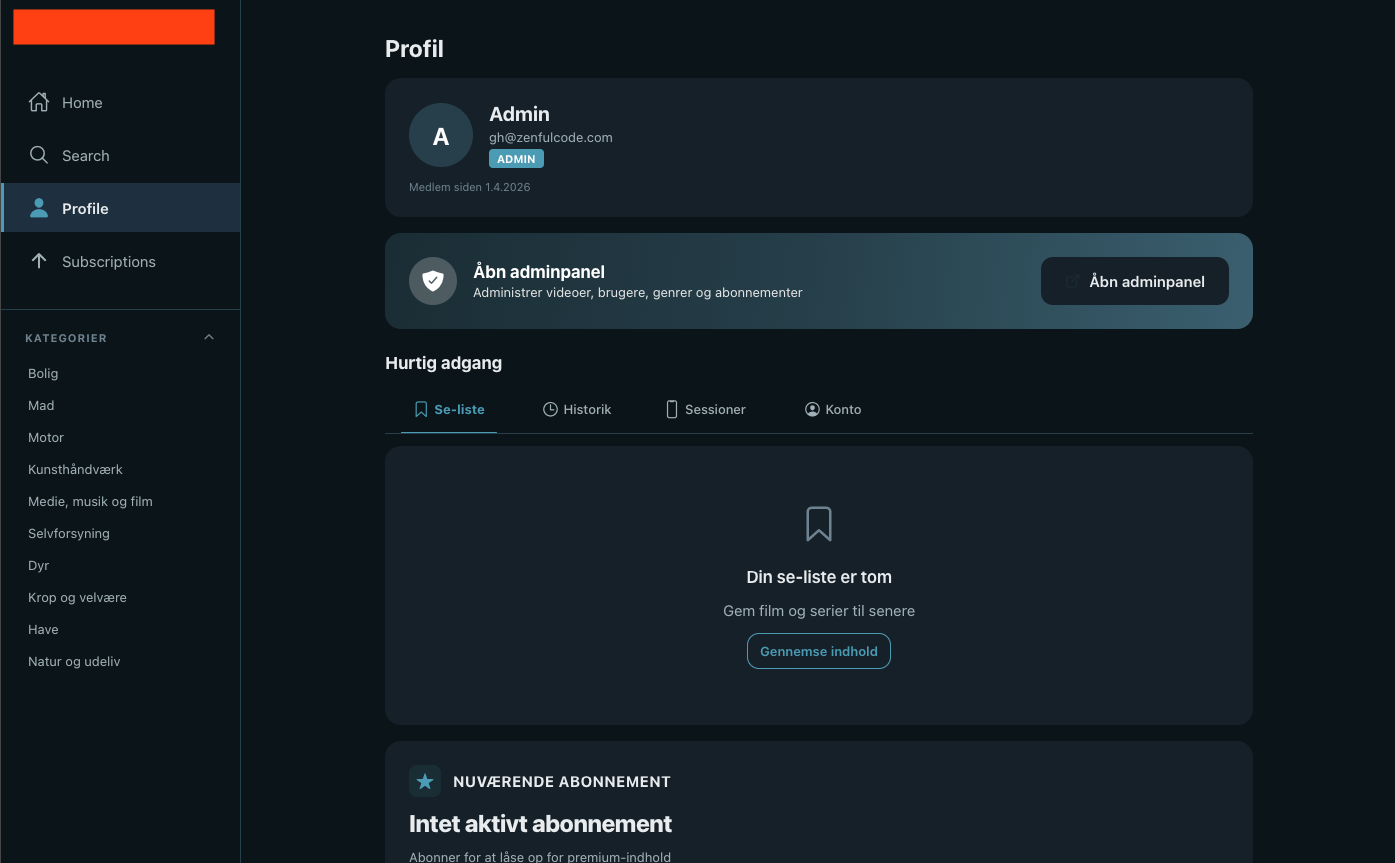Select the Se-liste tab

click(449, 409)
